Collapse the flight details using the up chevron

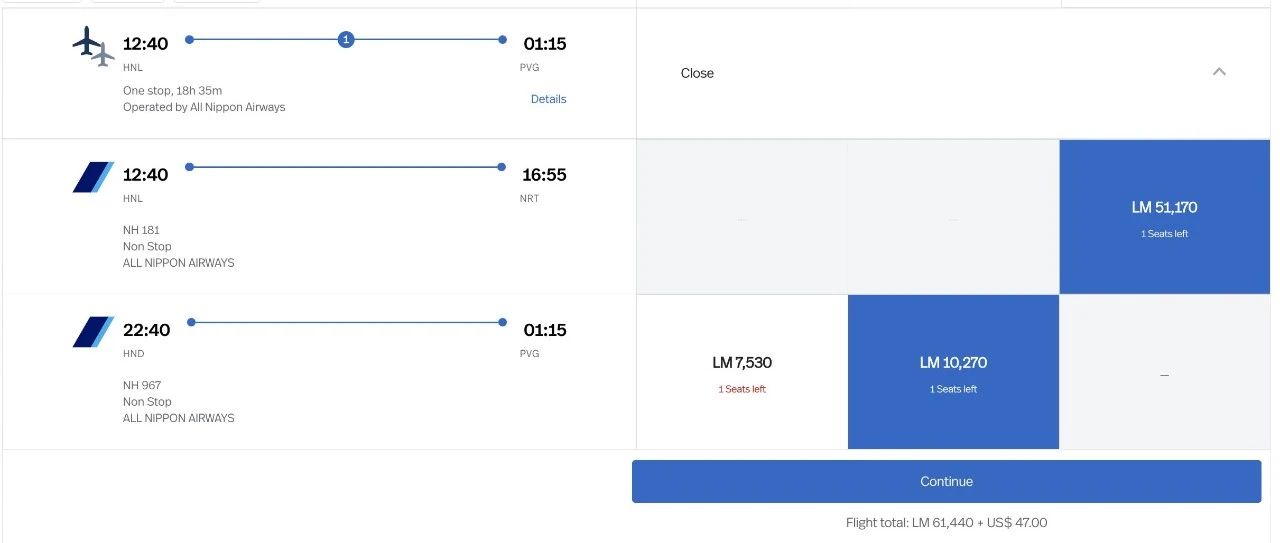point(1219,72)
